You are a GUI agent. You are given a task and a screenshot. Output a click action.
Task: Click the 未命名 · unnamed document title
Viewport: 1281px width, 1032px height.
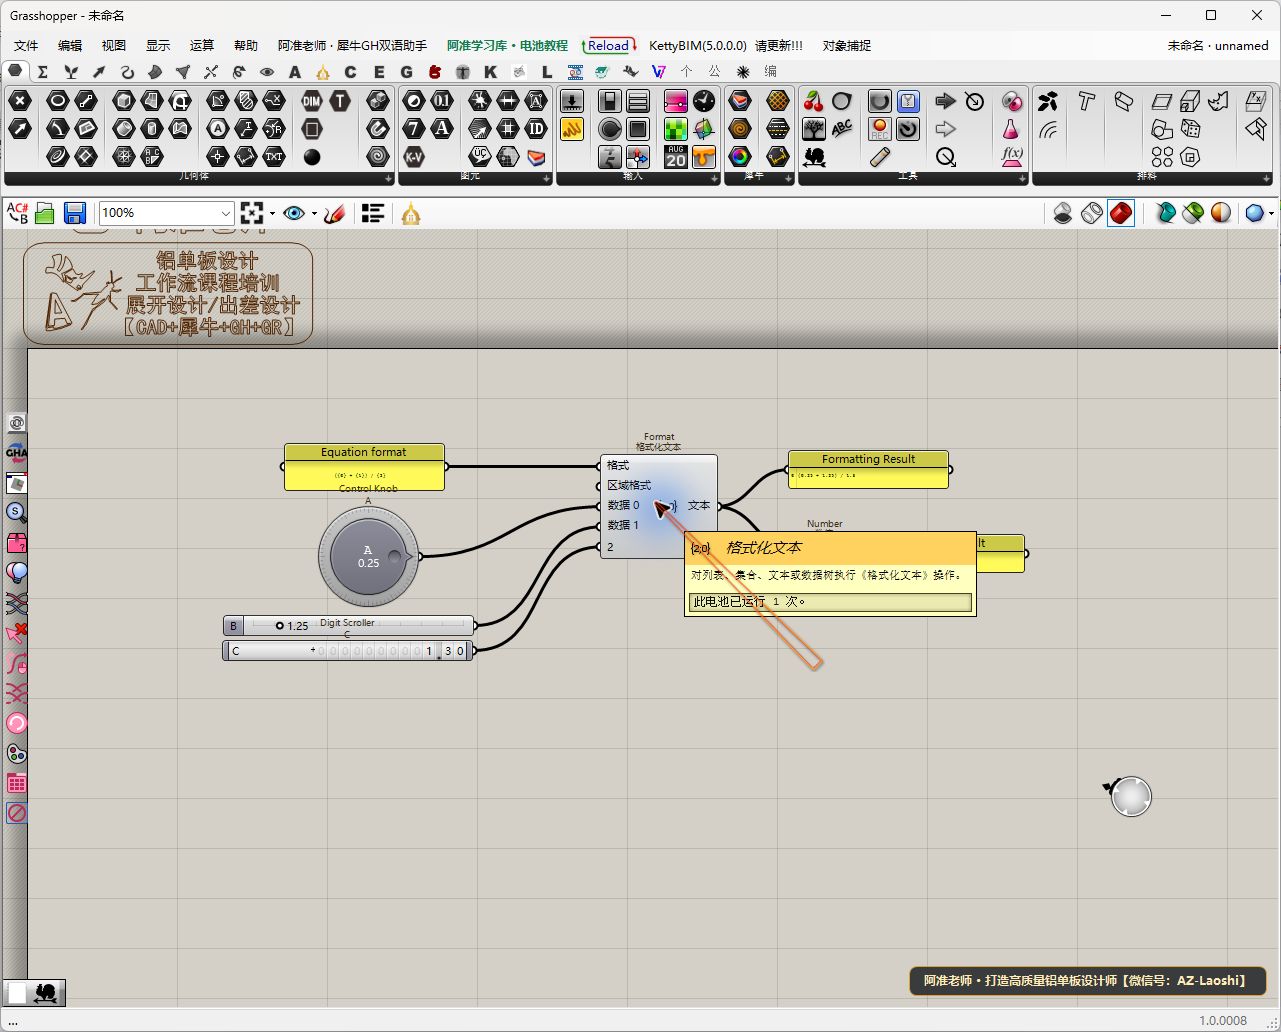(1218, 46)
